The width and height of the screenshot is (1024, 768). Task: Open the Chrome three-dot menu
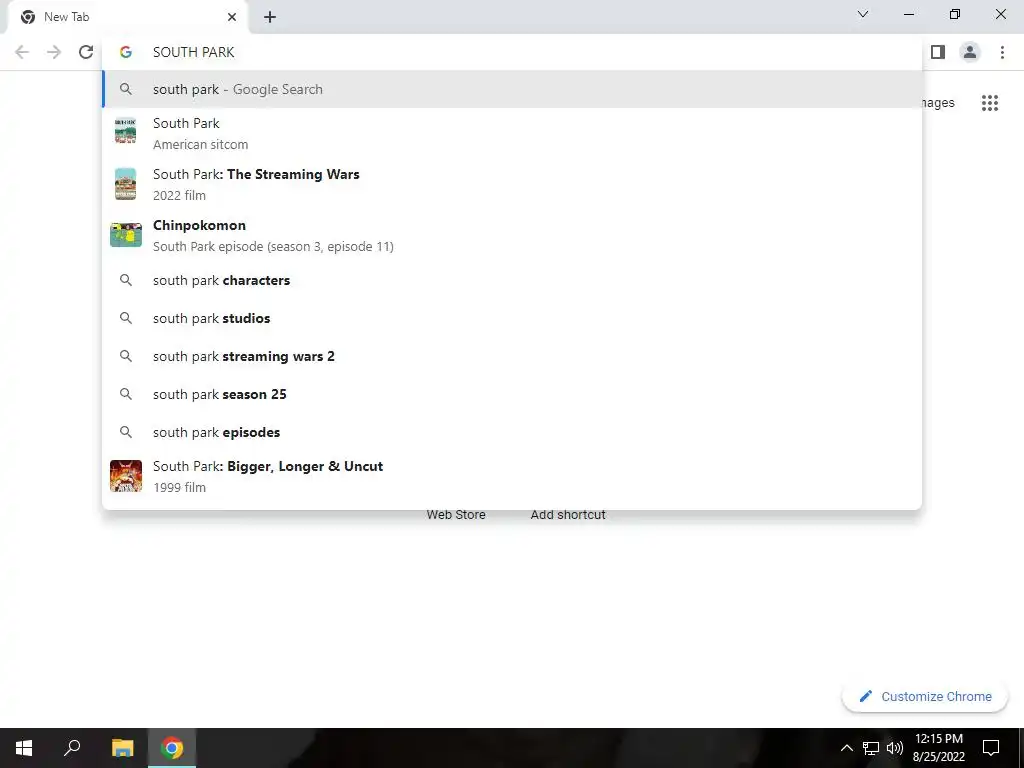click(x=1002, y=52)
